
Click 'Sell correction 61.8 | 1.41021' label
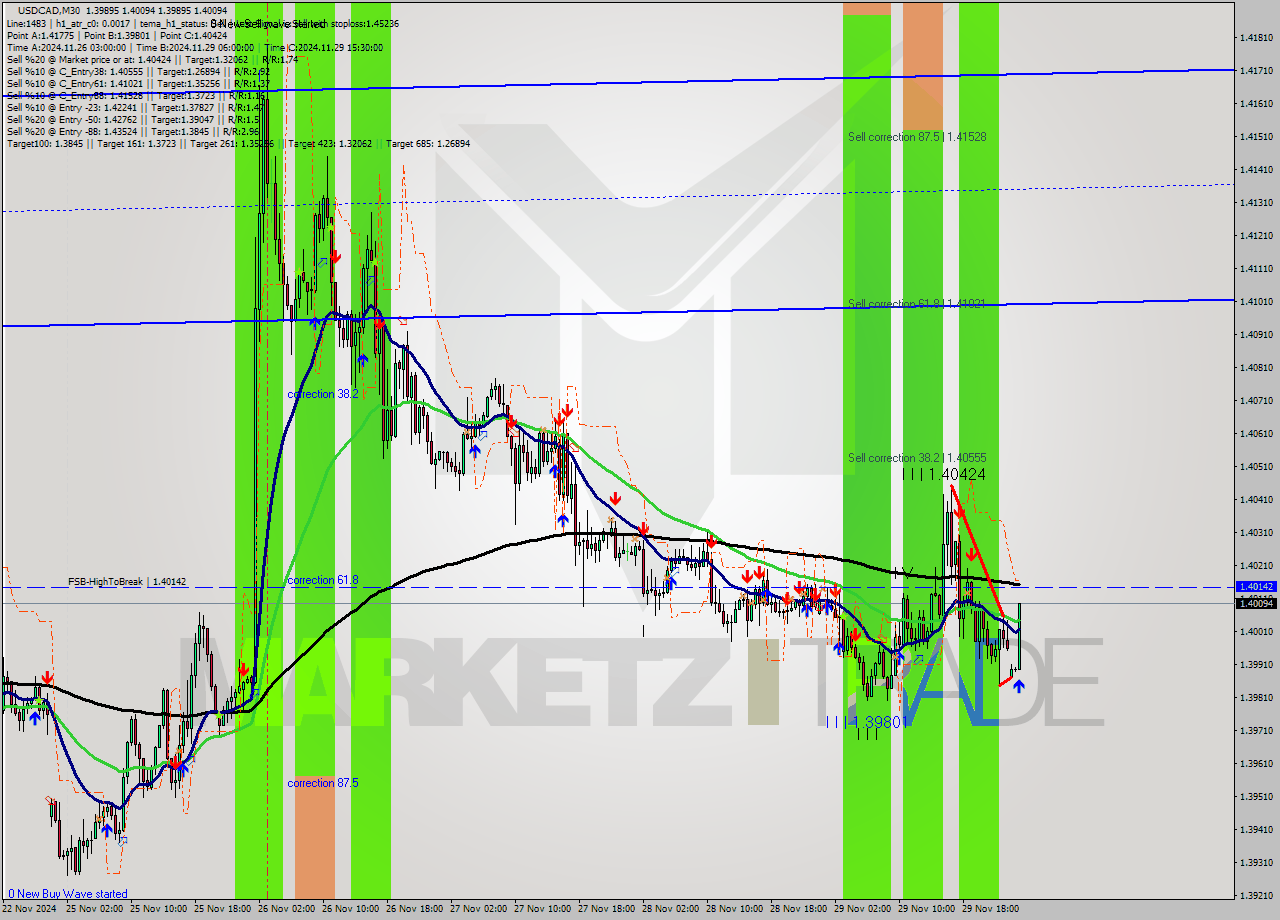[917, 303]
